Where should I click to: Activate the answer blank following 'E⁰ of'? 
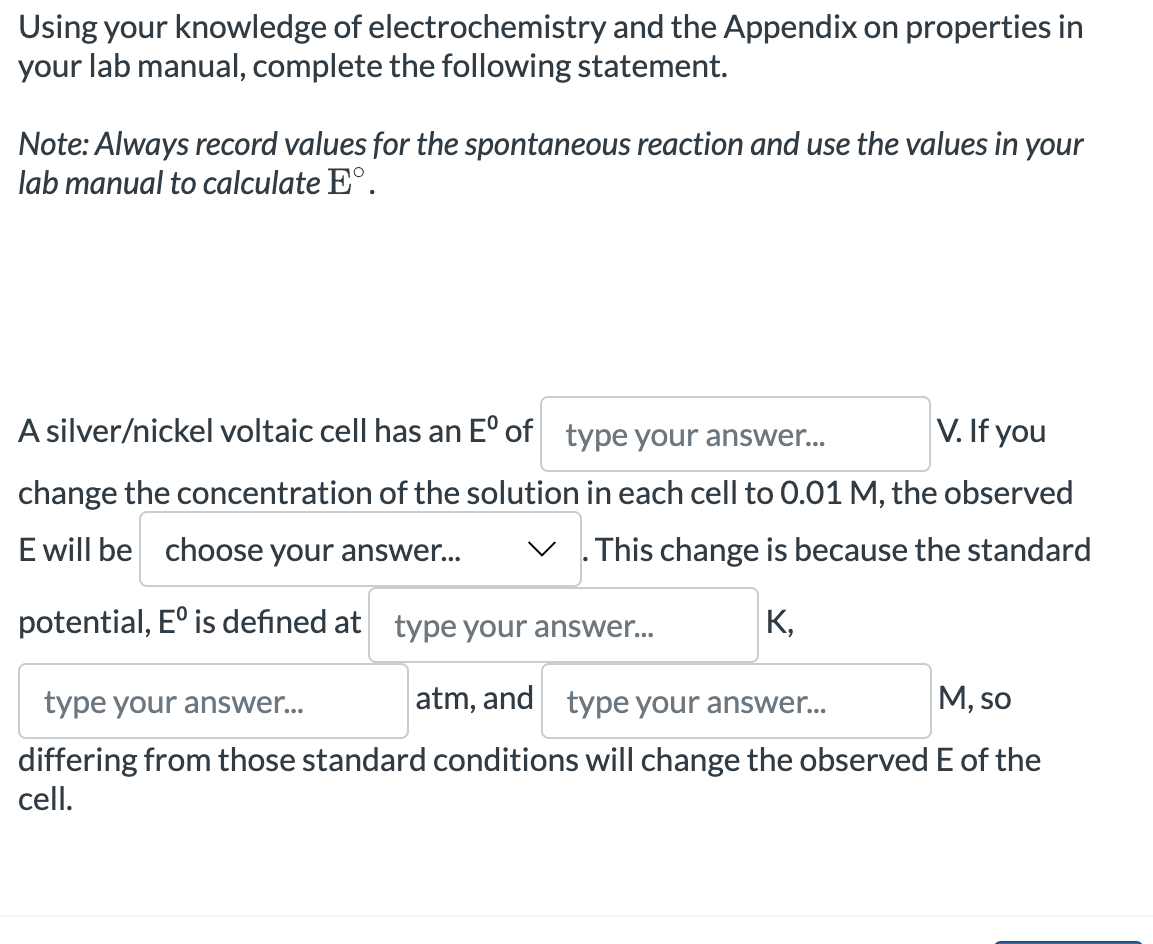click(x=735, y=433)
